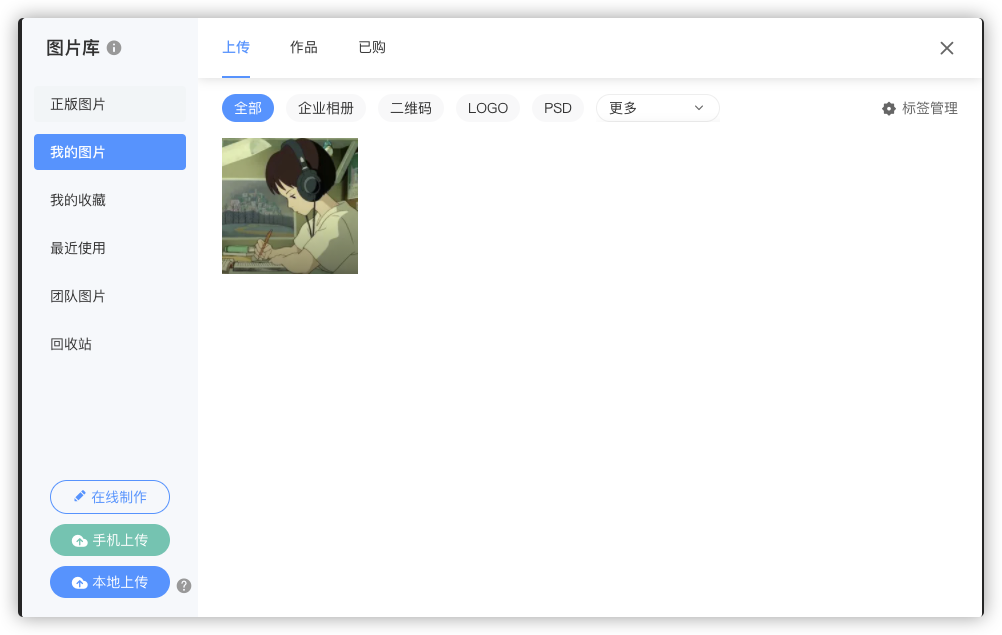
Task: Click the cloud upload icon on 手机上传
Action: 80,539
